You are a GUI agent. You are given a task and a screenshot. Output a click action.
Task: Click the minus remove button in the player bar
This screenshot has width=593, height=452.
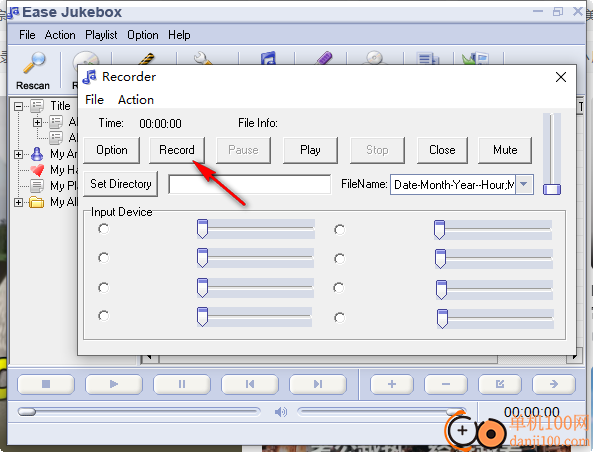click(x=446, y=384)
